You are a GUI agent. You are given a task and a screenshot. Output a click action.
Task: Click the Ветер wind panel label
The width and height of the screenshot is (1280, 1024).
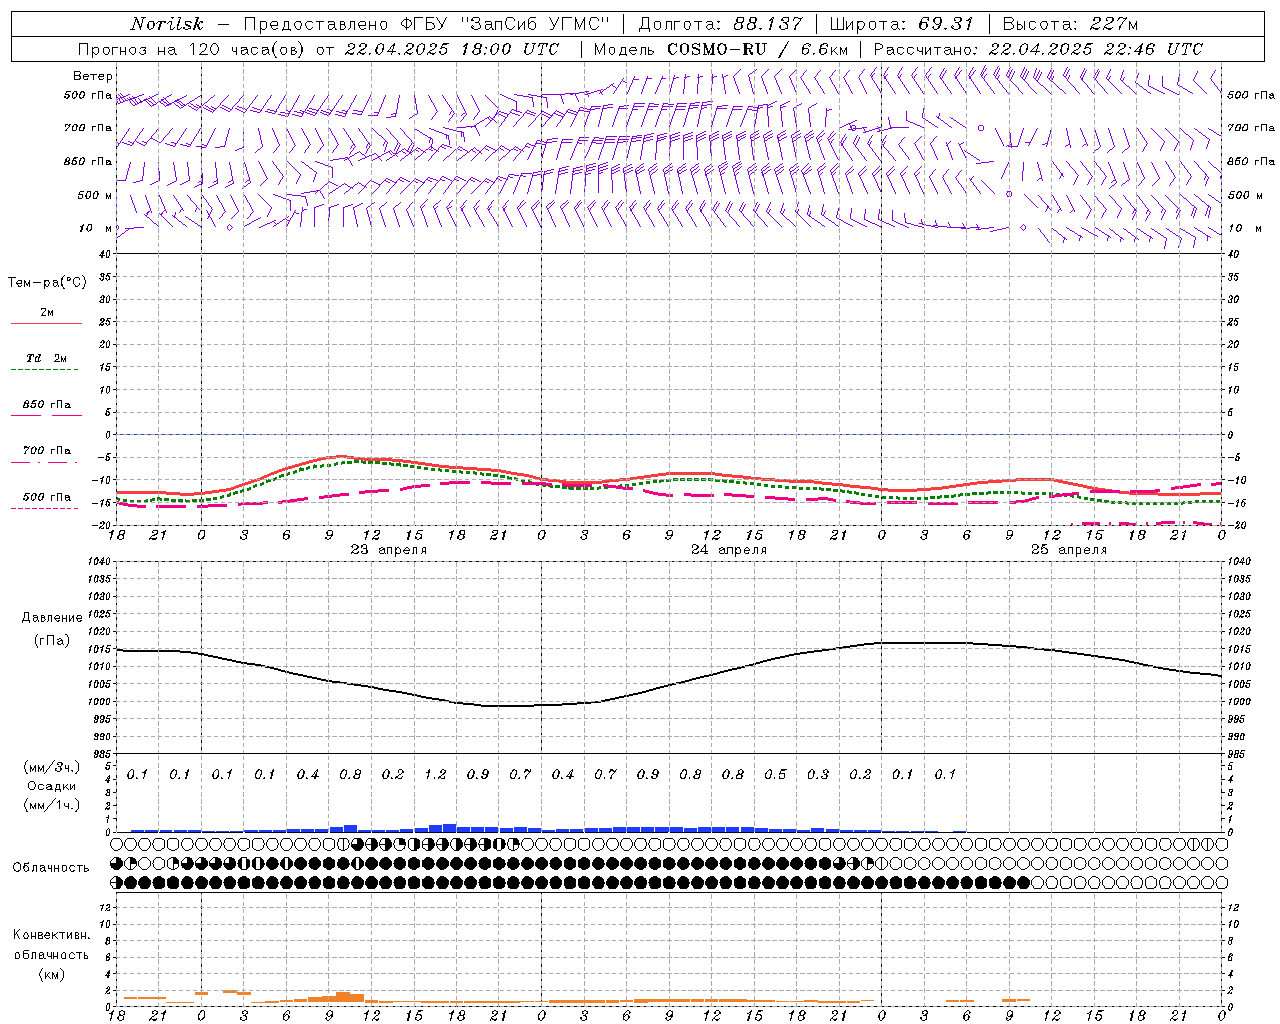tap(93, 76)
